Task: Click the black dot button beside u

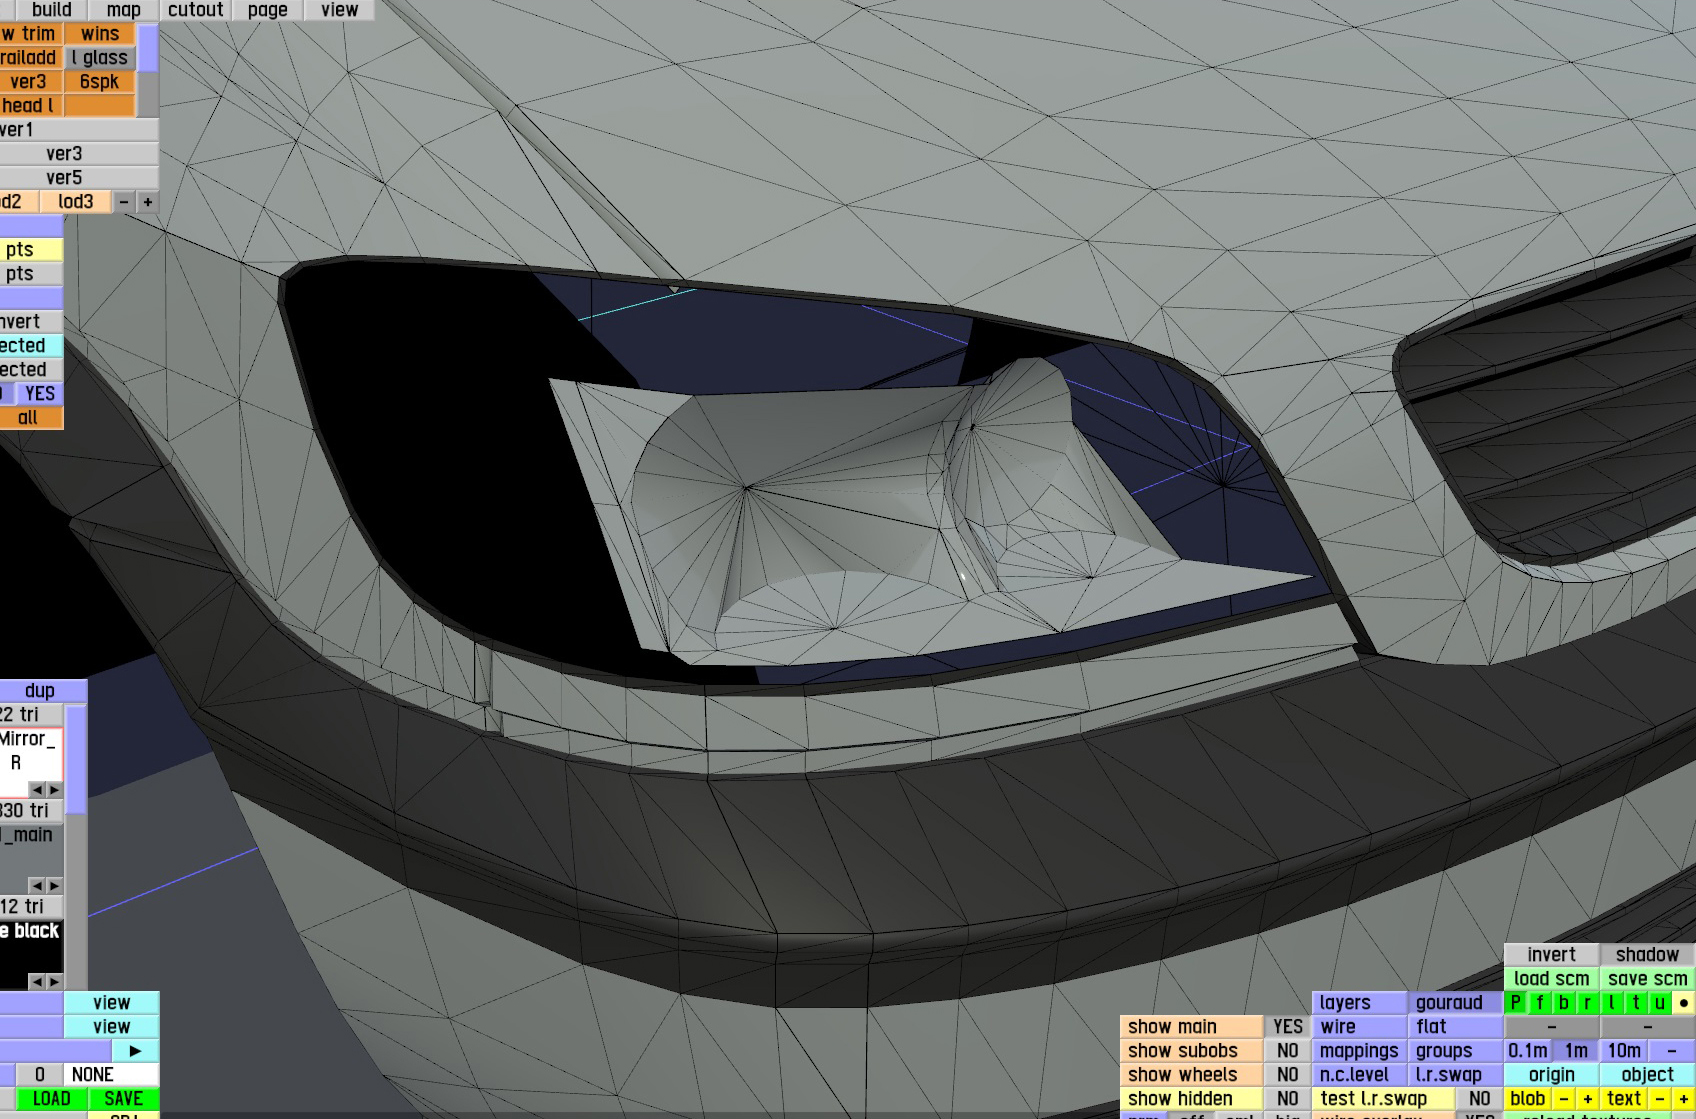Action: coord(1684,1003)
